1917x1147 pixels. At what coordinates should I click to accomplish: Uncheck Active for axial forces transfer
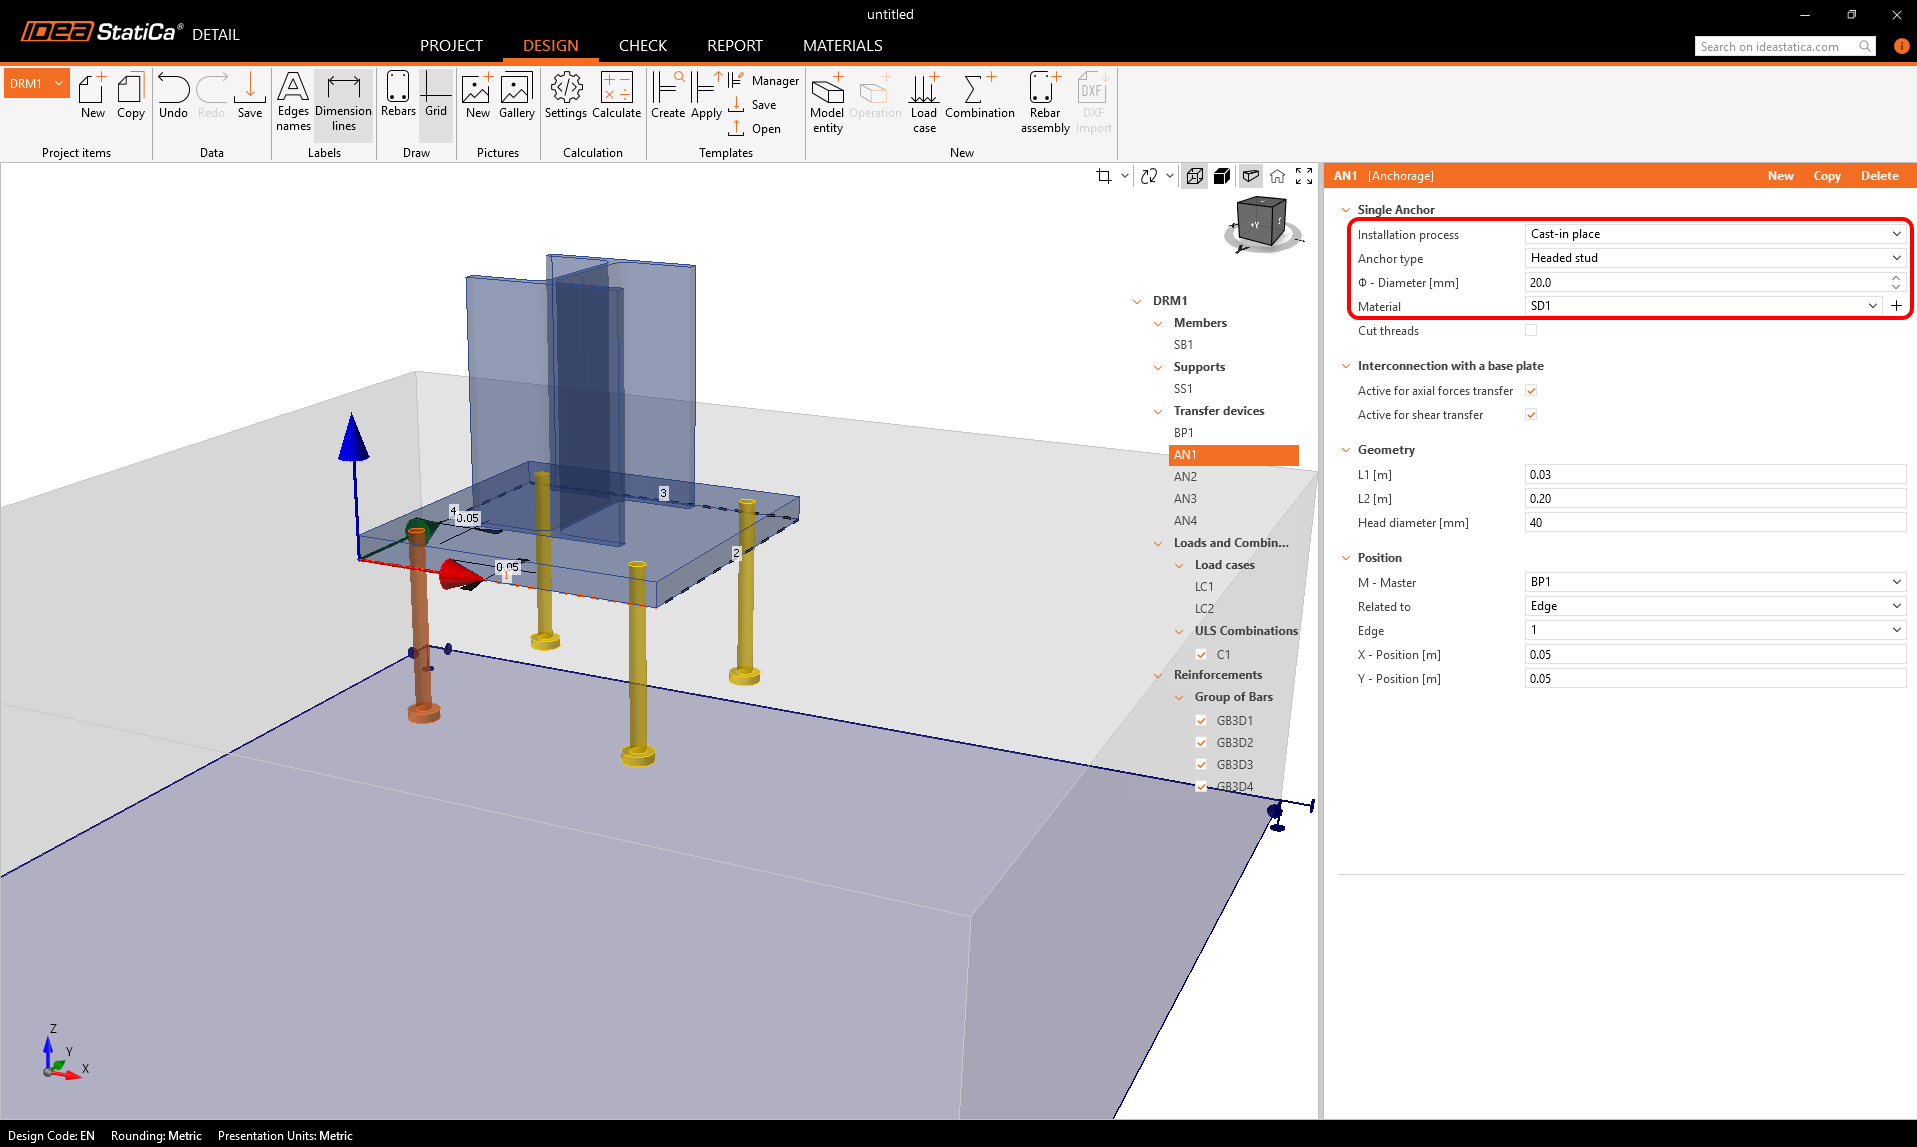[1531, 391]
